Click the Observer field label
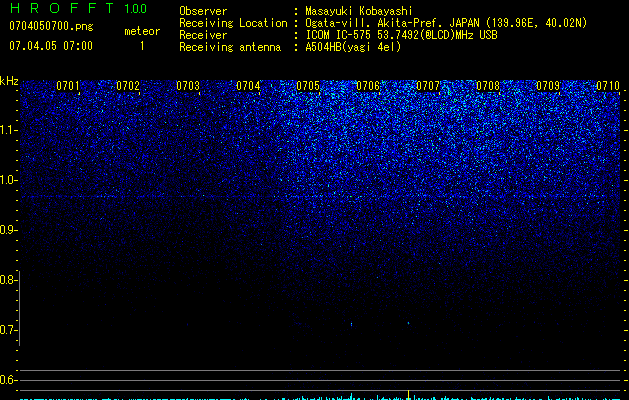 (203, 11)
